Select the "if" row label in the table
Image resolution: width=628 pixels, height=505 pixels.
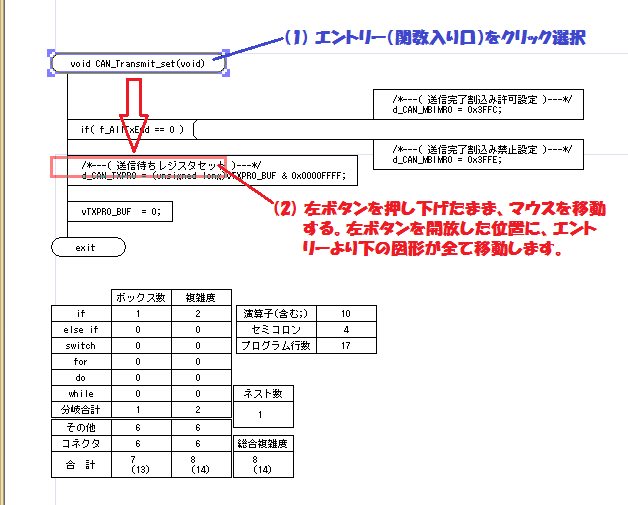click(x=81, y=314)
